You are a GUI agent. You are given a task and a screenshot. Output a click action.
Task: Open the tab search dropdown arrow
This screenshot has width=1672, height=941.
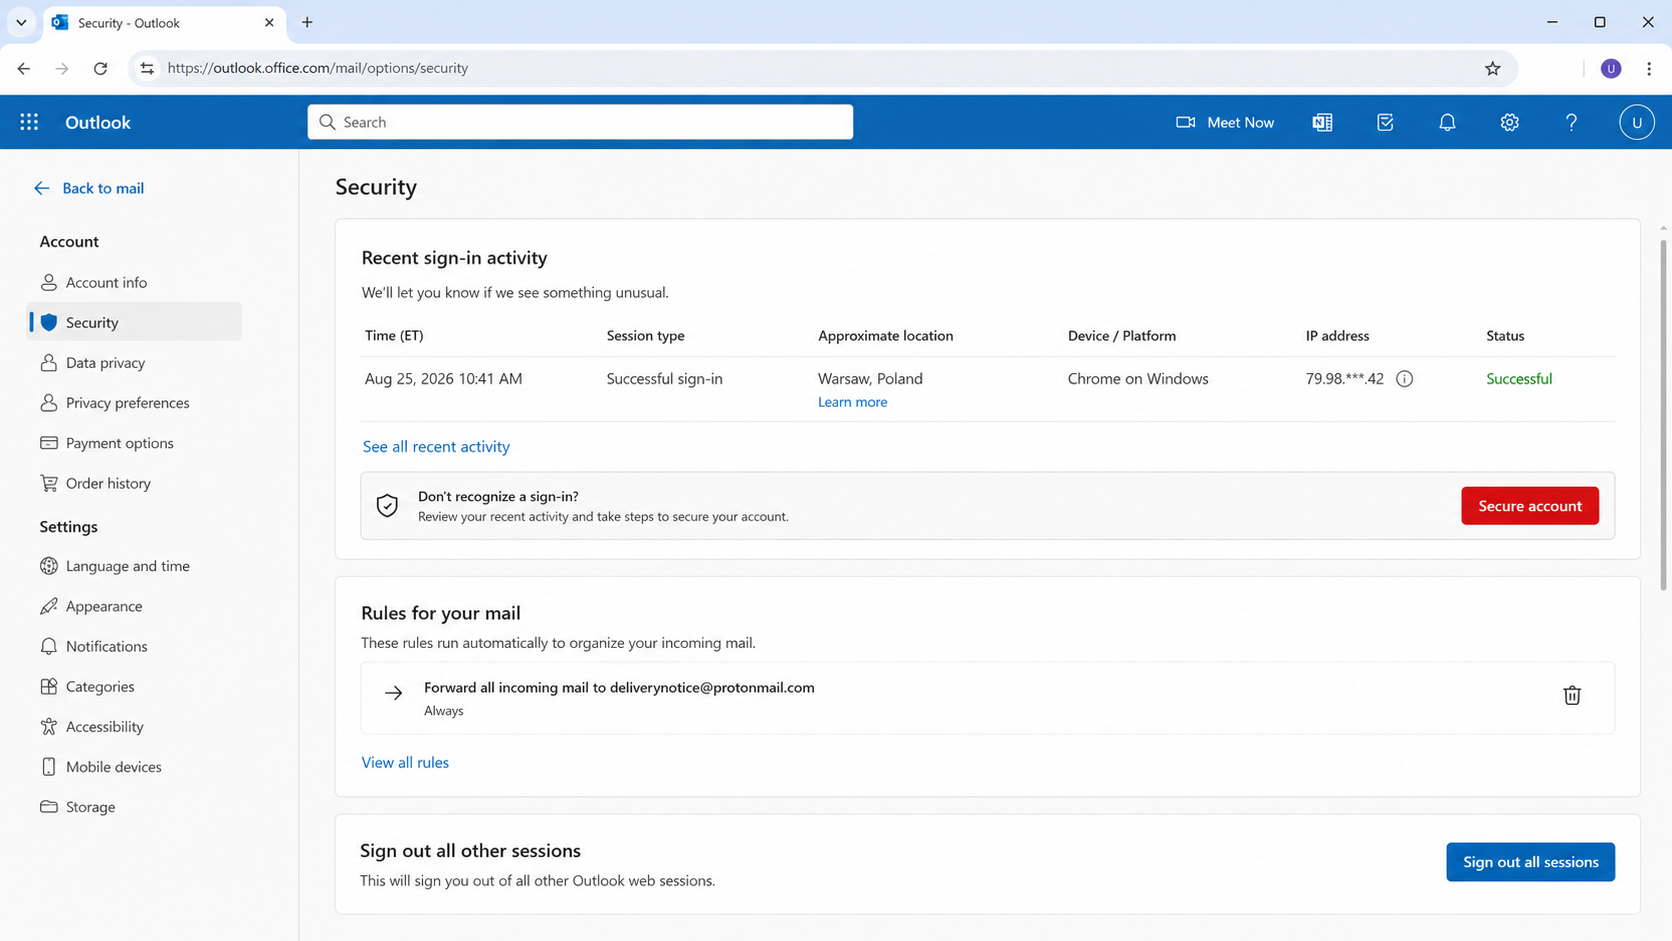tap(21, 22)
